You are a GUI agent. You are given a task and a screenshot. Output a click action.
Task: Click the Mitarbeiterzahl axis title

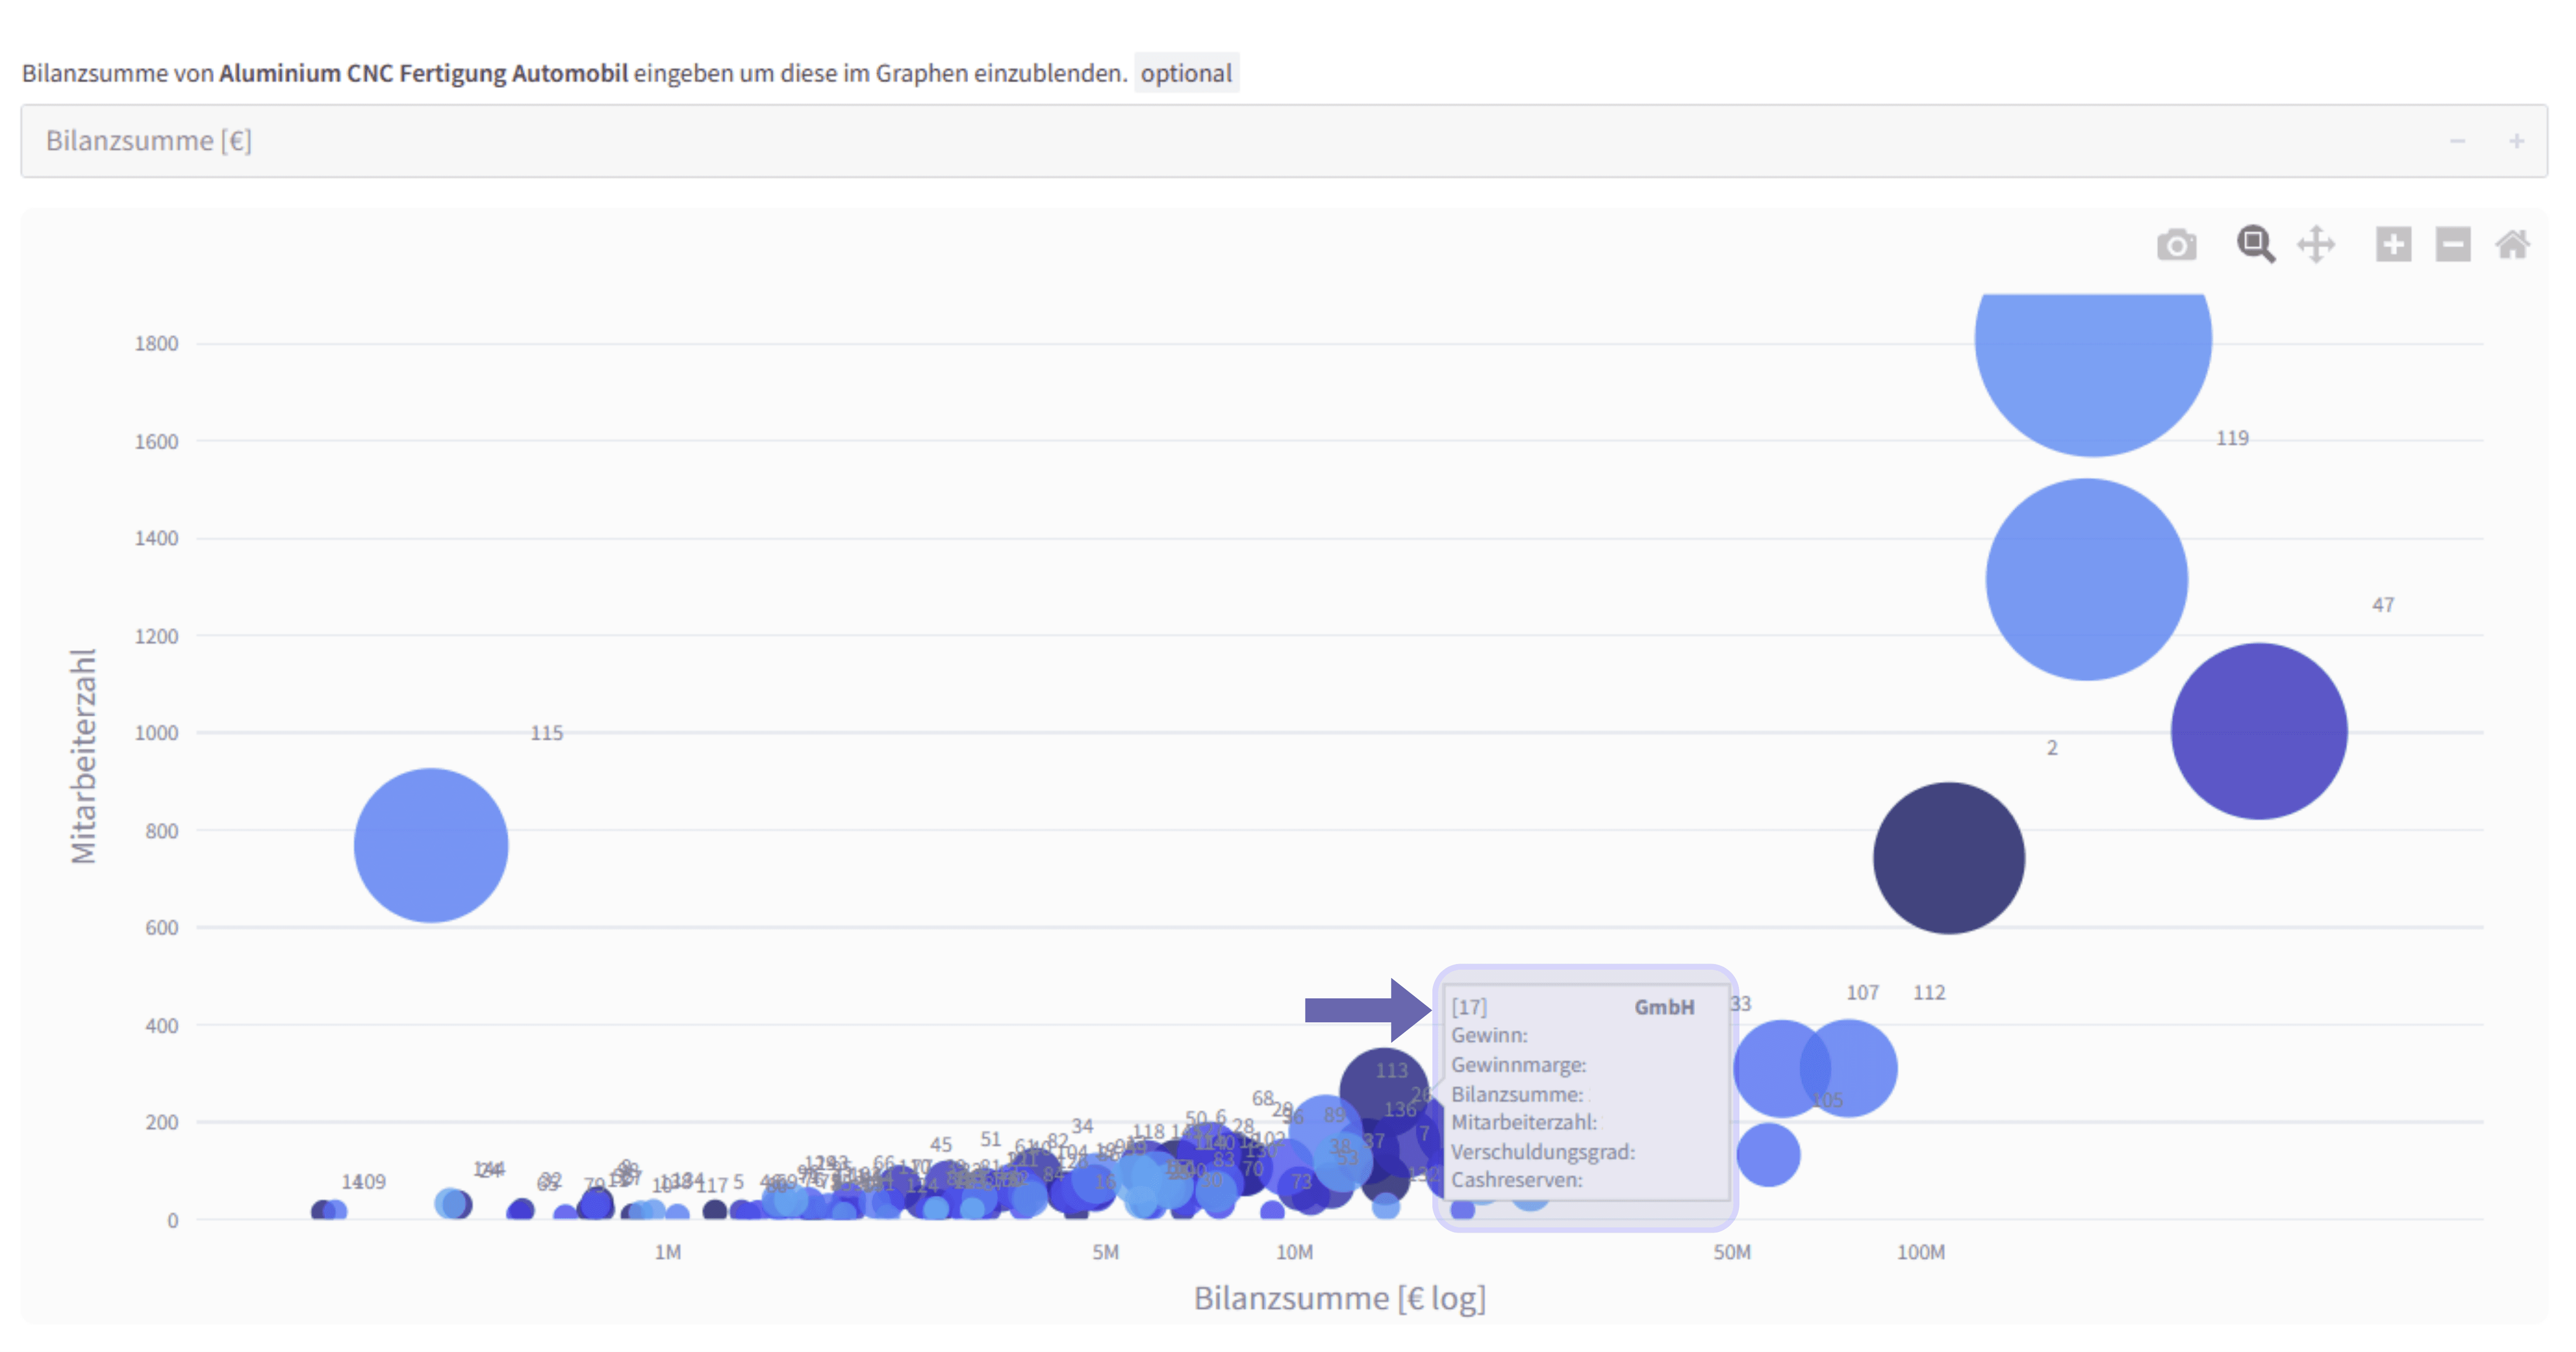pyautogui.click(x=84, y=756)
